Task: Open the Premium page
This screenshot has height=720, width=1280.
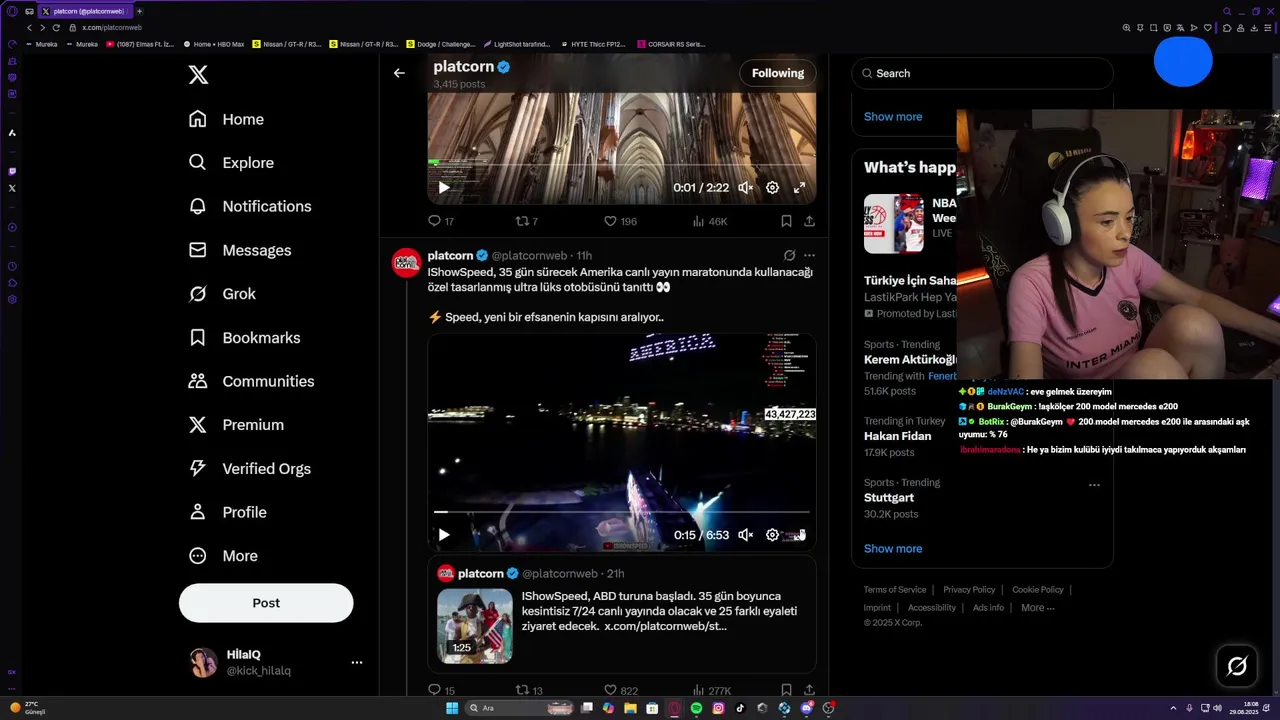Action: coord(236,425)
